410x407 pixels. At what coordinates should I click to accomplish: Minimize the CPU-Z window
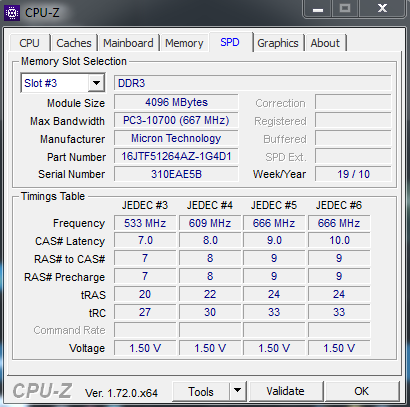point(317,9)
